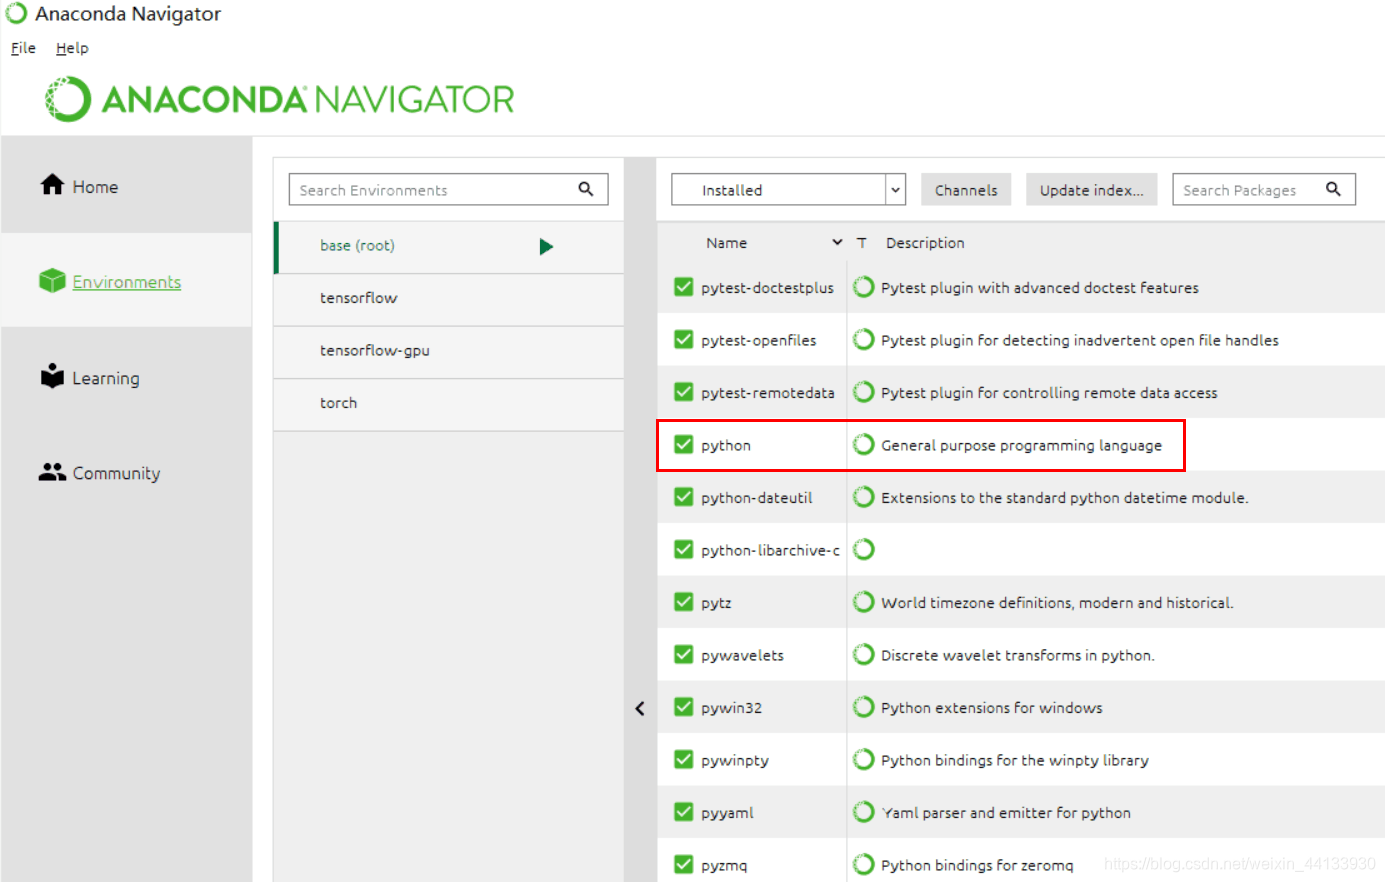Image resolution: width=1385 pixels, height=882 pixels.
Task: Click the circle icon for pytest-openfiles
Action: coord(864,340)
